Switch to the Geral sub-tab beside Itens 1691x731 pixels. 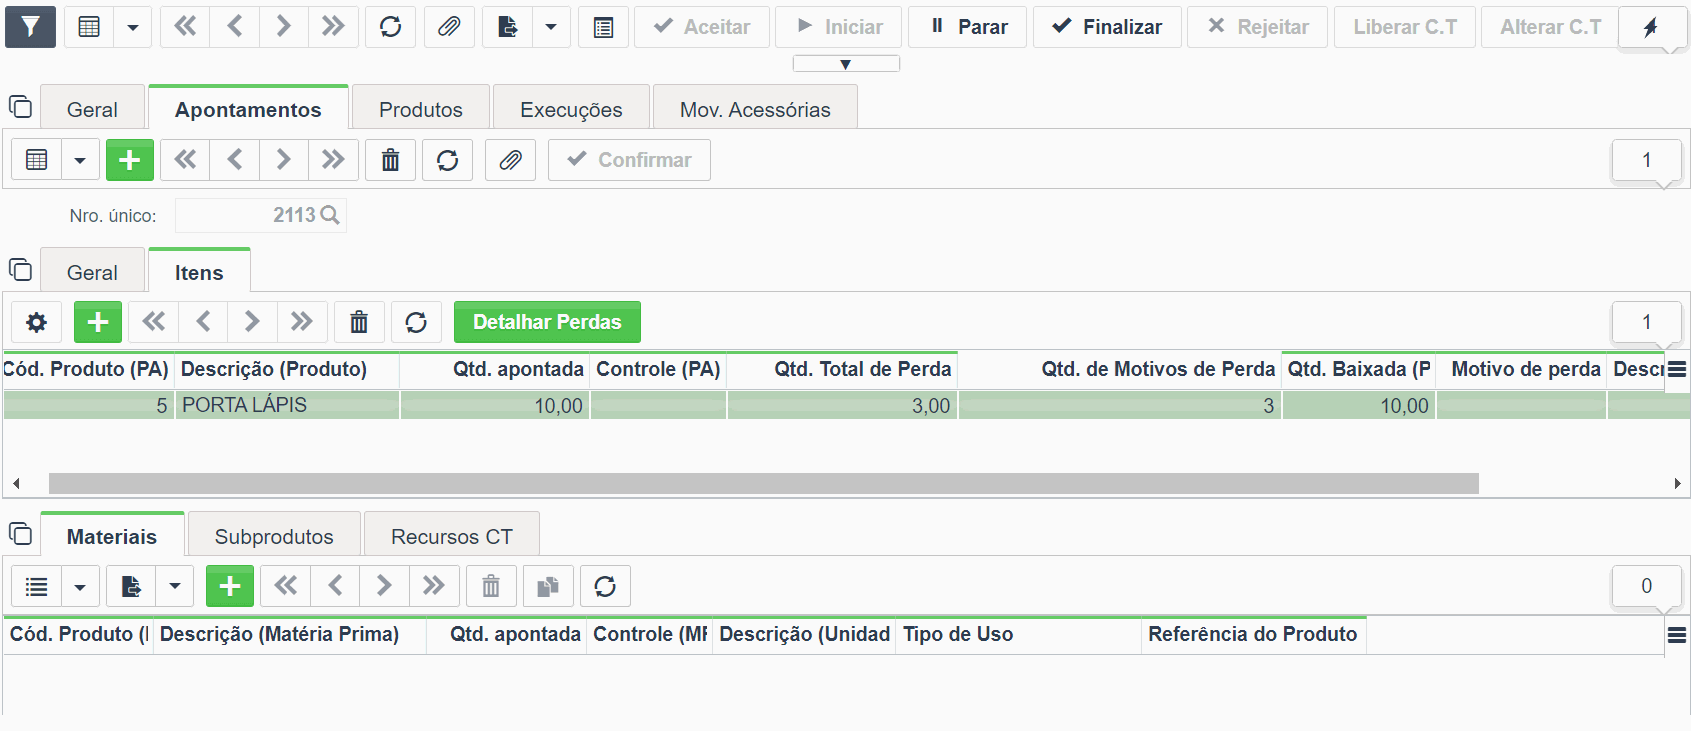tap(92, 272)
